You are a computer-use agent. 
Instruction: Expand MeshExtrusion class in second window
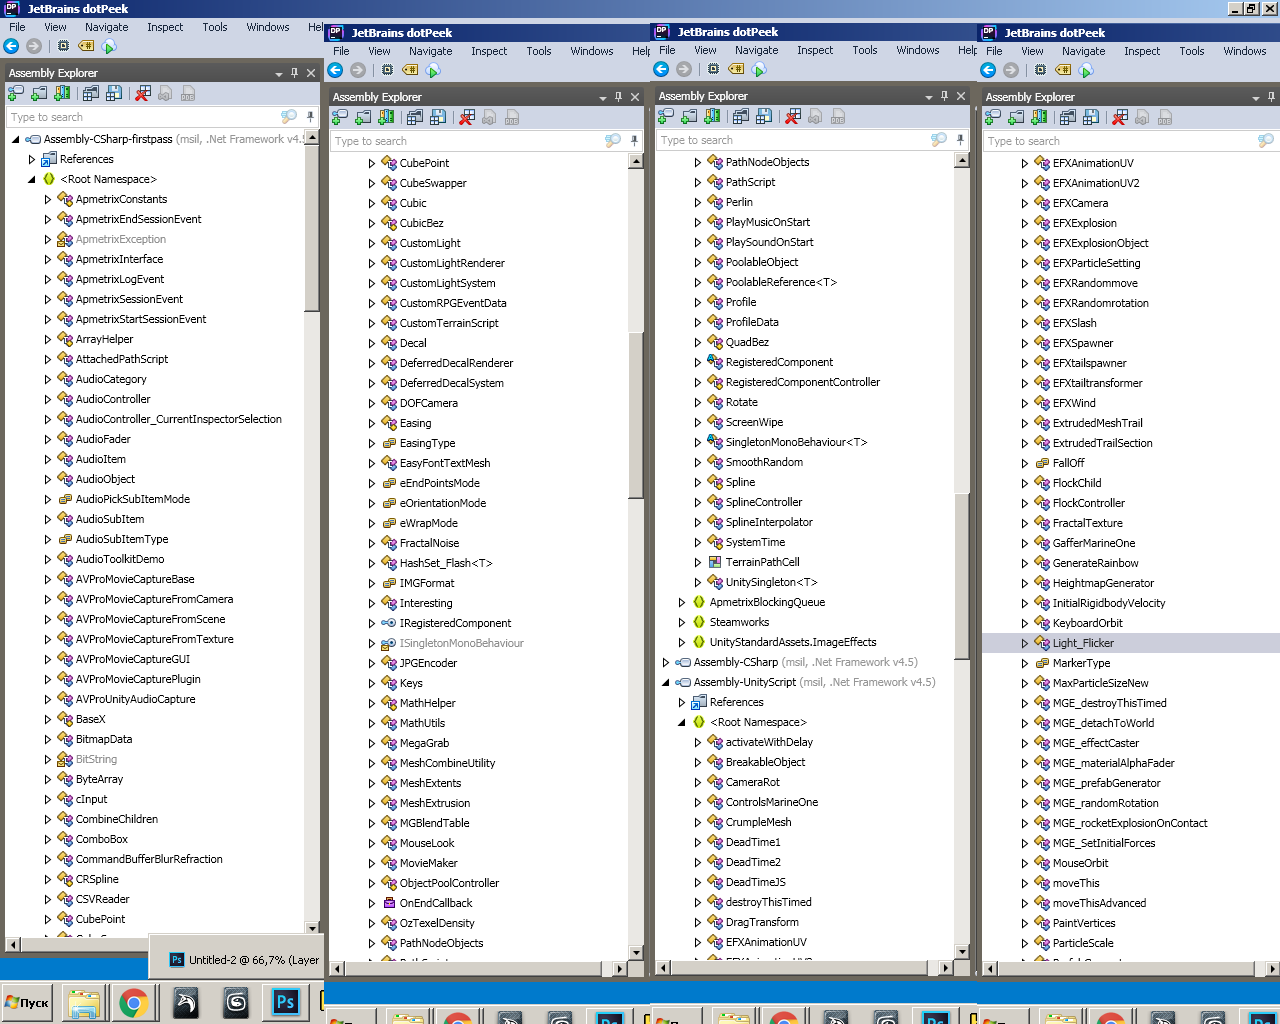[372, 803]
